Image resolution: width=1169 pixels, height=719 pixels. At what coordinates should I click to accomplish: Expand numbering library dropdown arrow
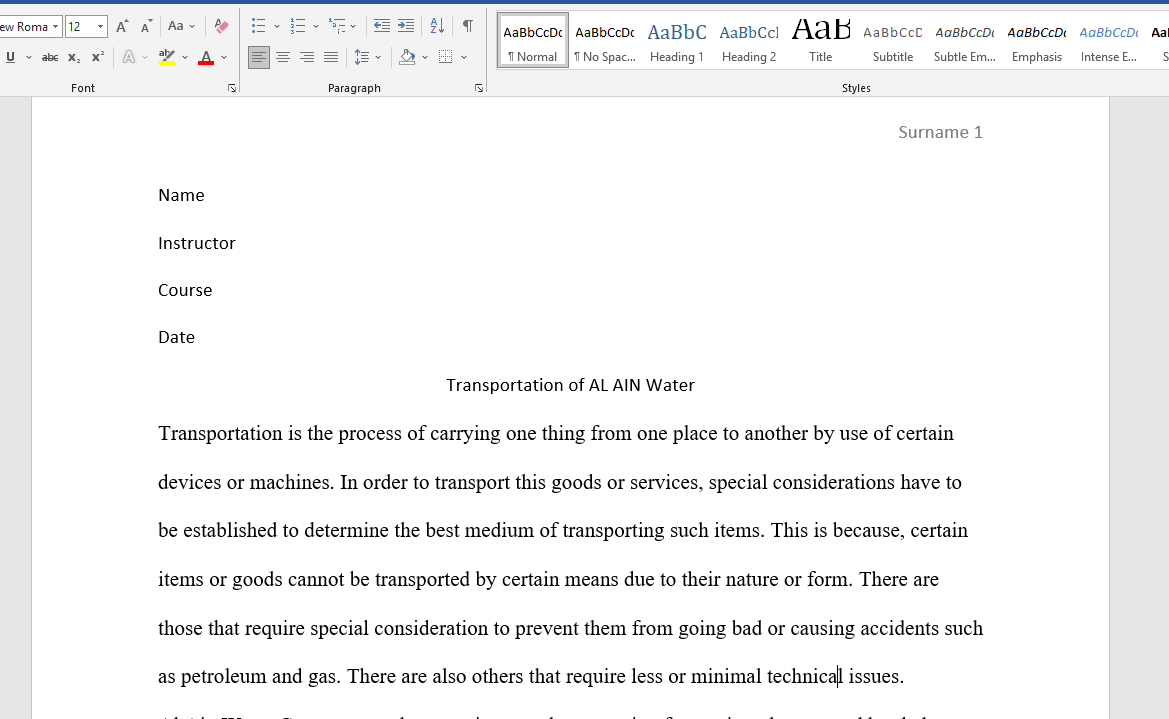316,27
